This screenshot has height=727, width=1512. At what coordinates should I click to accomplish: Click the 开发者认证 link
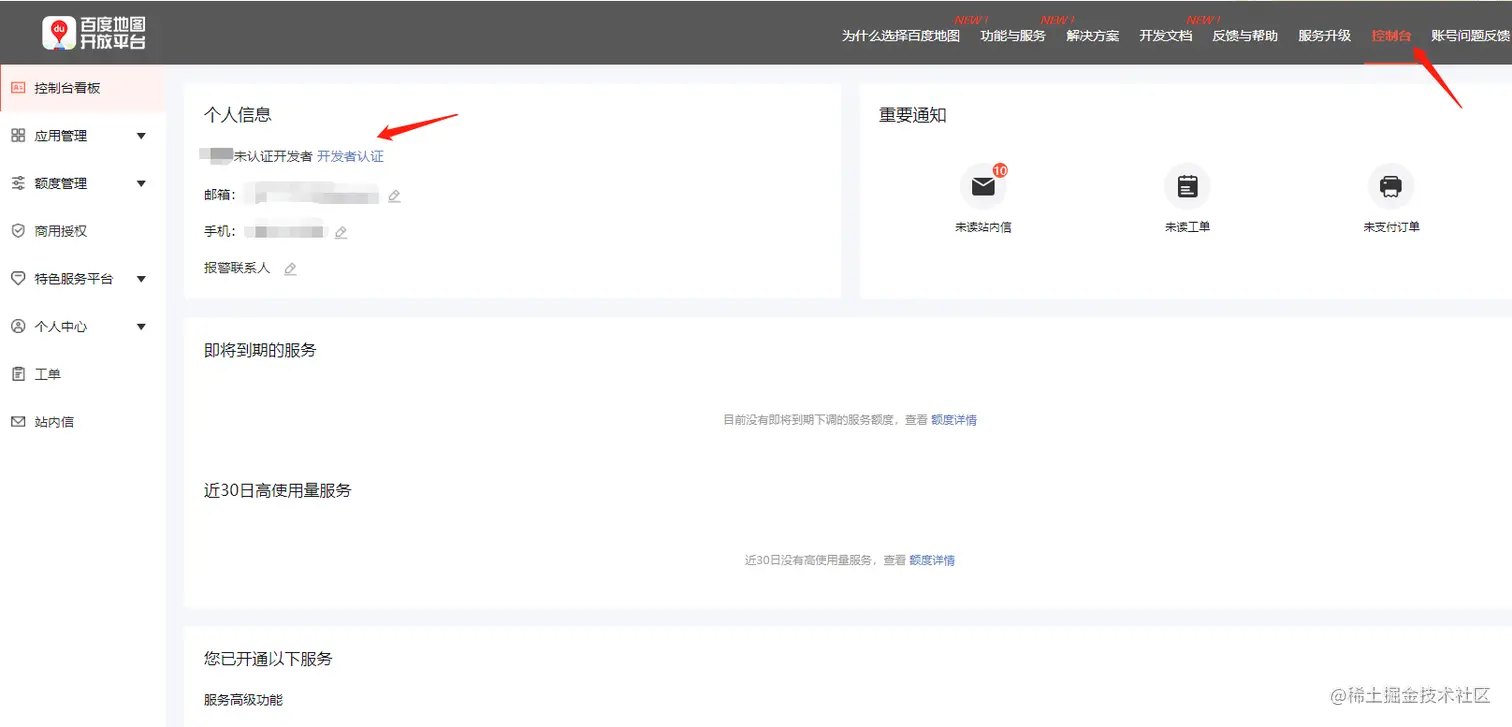[x=350, y=157]
